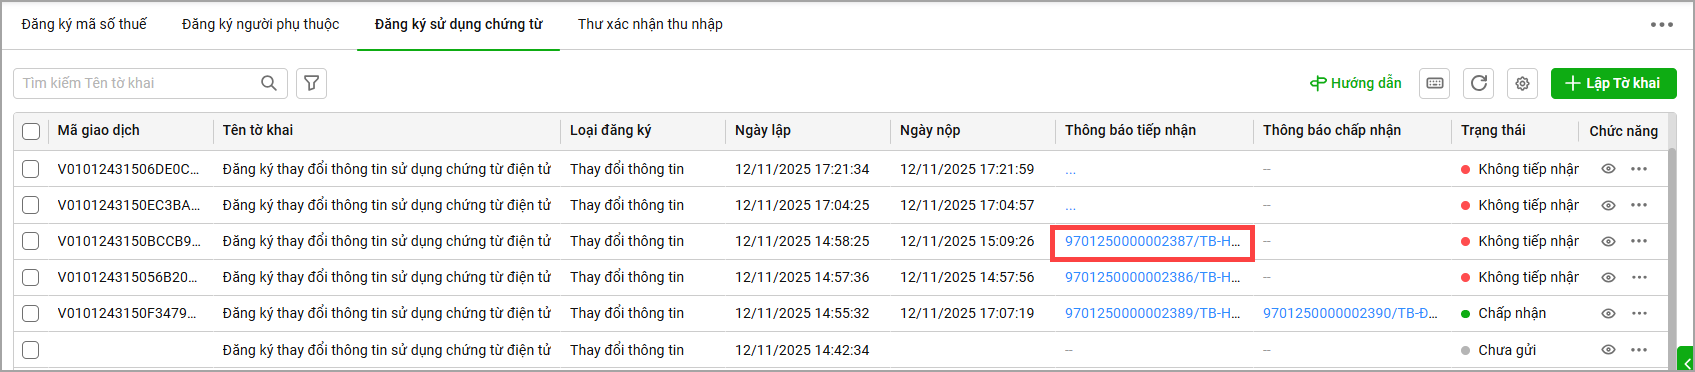This screenshot has height=372, width=1695.
Task: Click the keyboard shortcuts icon
Action: pos(1435,83)
